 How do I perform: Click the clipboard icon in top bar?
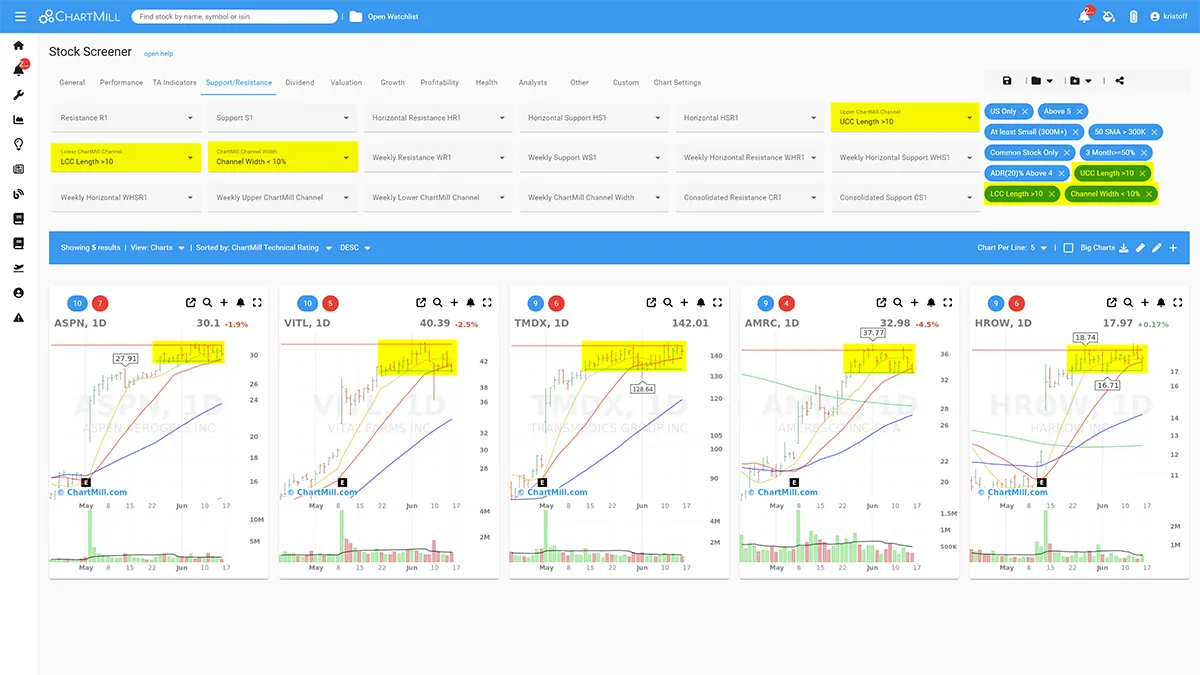tap(1133, 16)
